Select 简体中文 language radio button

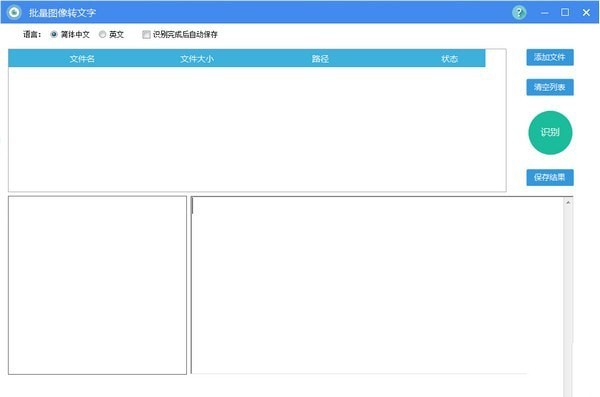click(54, 34)
